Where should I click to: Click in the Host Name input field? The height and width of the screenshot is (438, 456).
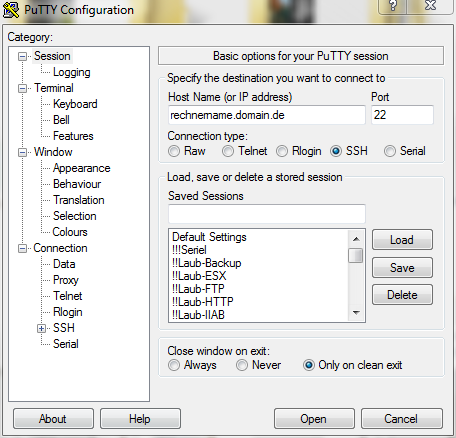point(267,115)
